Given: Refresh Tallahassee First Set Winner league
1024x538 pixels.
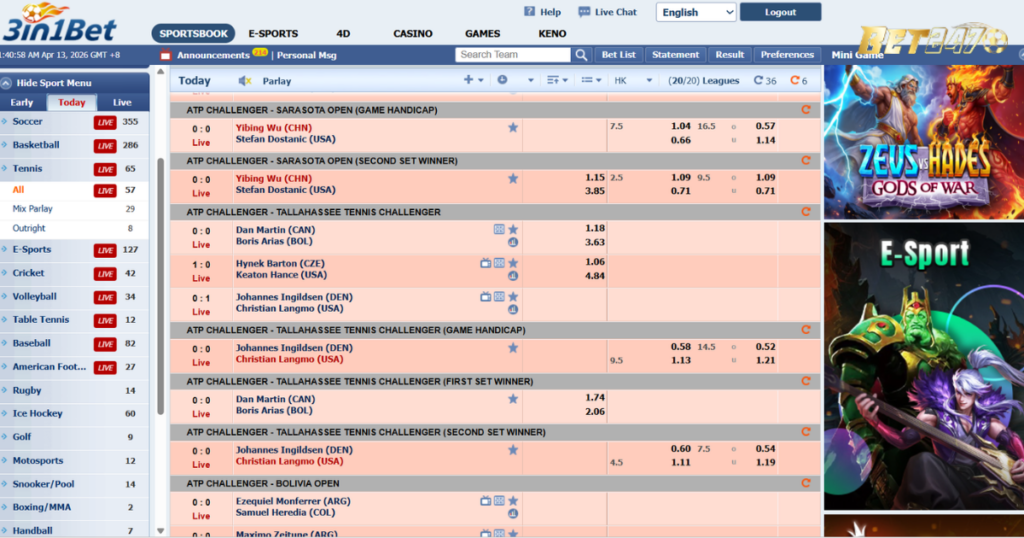Looking at the screenshot, I should [x=806, y=381].
